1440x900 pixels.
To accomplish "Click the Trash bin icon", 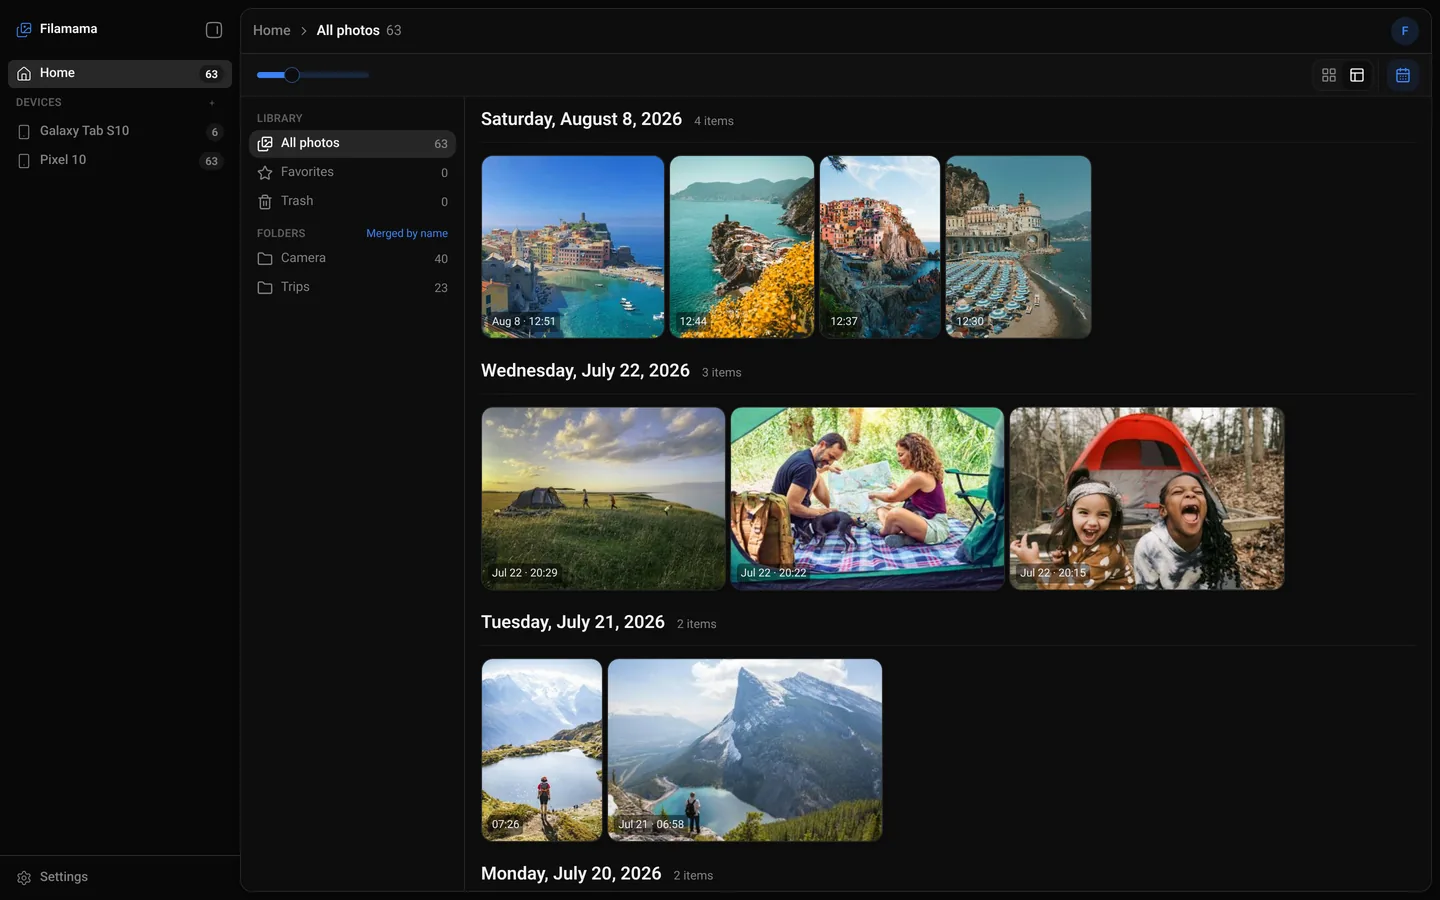I will pyautogui.click(x=265, y=202).
